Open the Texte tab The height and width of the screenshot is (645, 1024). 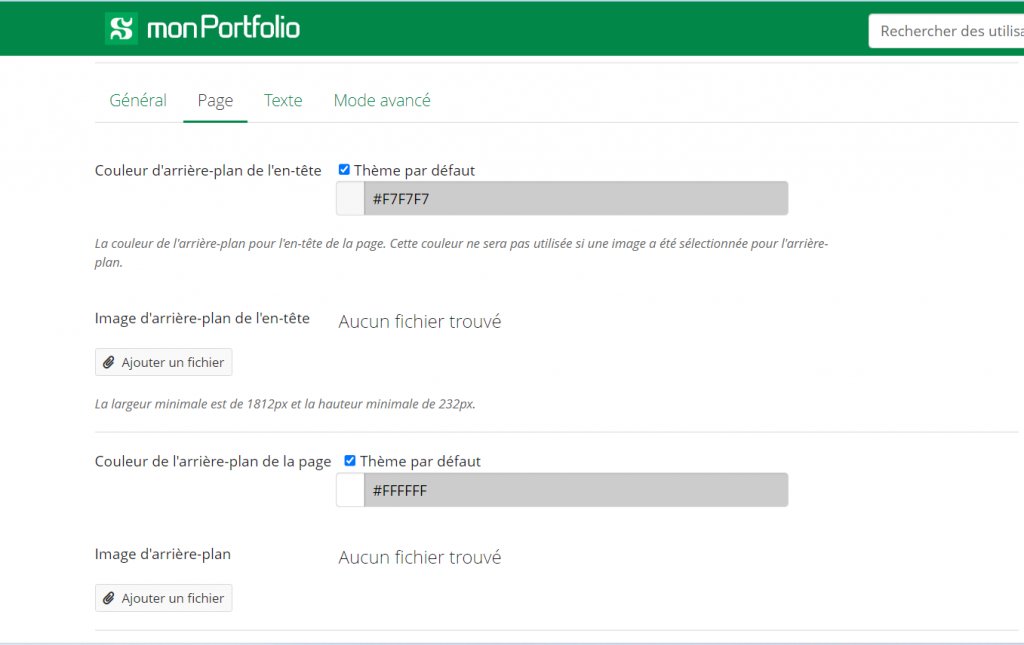[283, 100]
